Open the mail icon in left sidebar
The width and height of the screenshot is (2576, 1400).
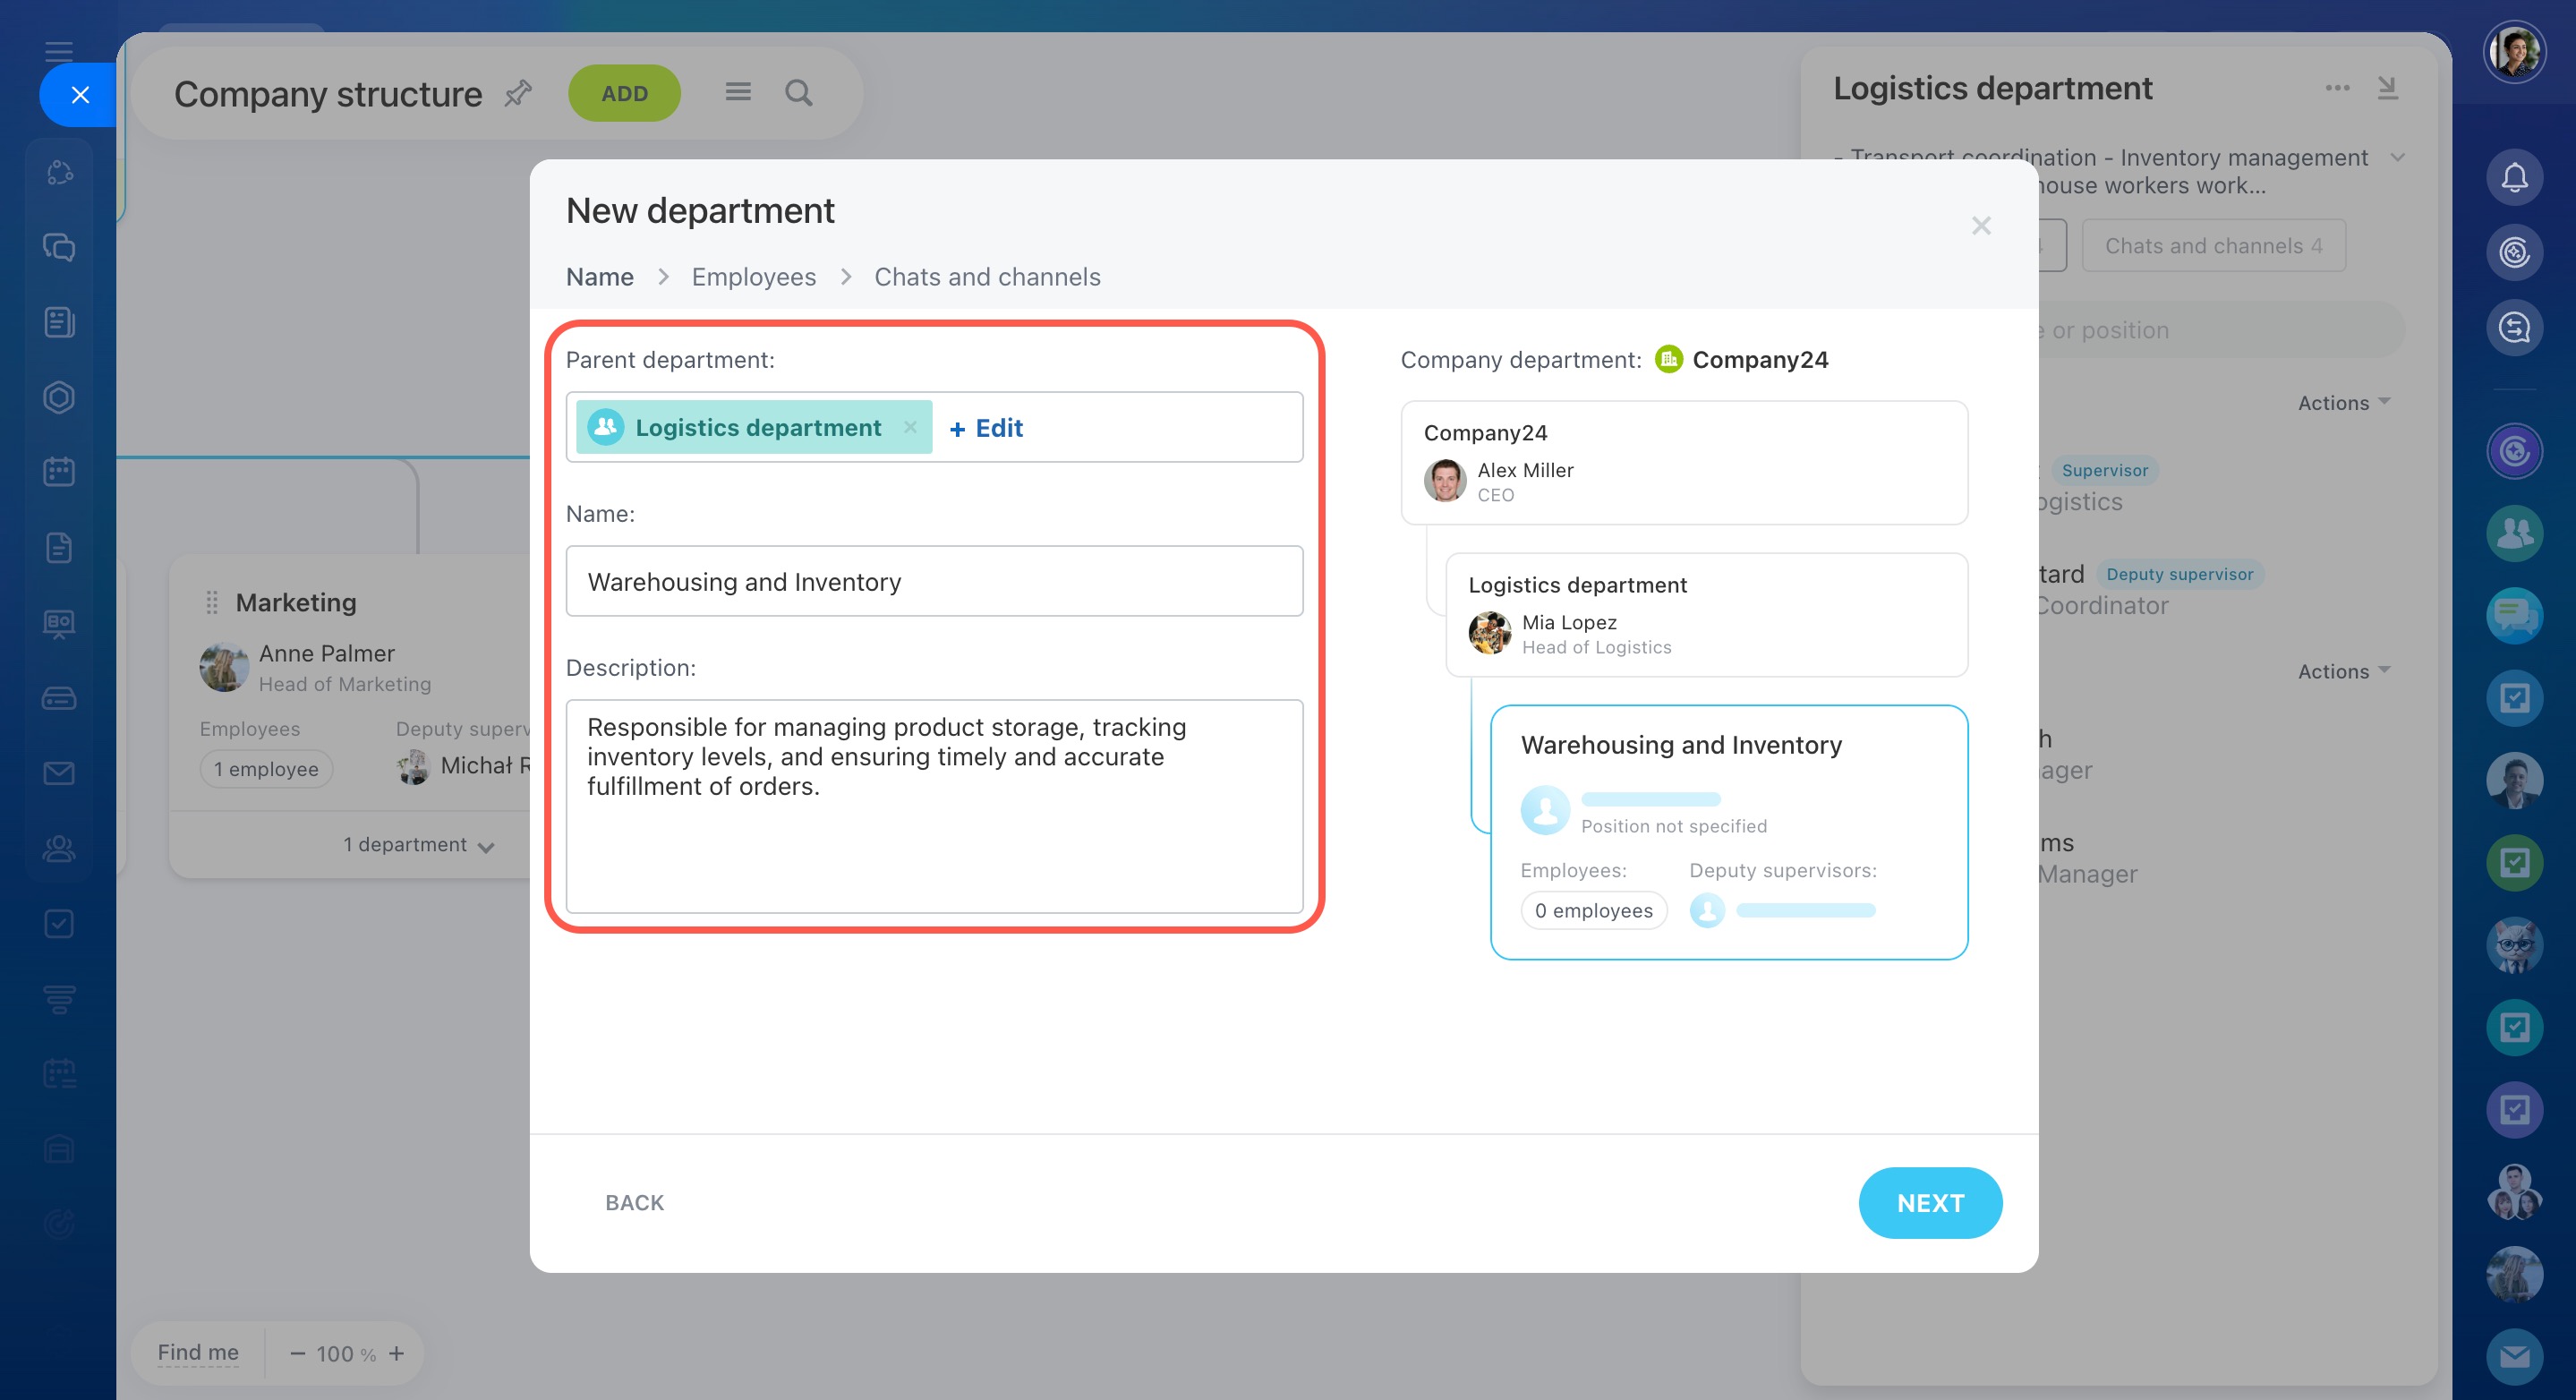pos(59,773)
